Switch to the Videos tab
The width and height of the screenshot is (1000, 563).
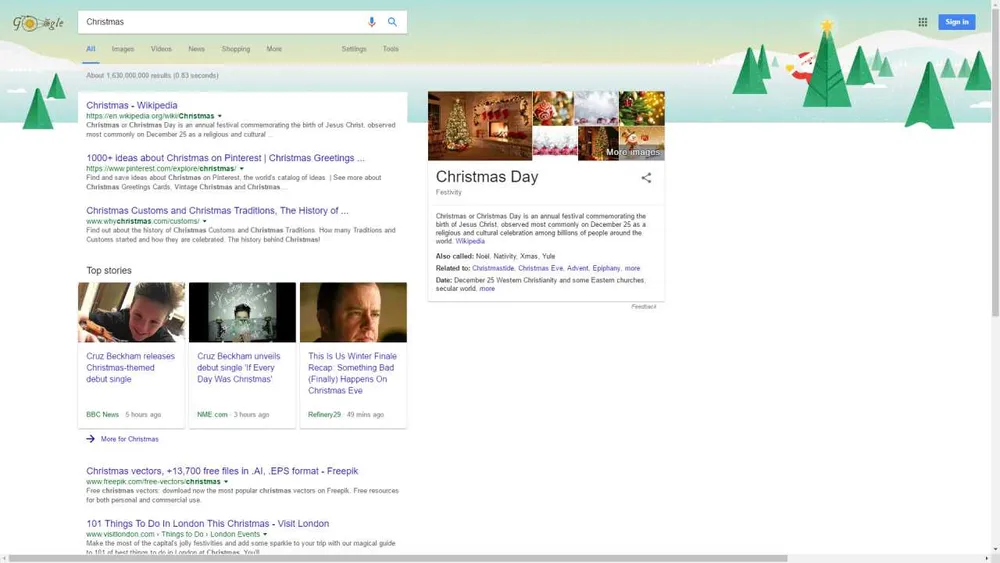[161, 49]
